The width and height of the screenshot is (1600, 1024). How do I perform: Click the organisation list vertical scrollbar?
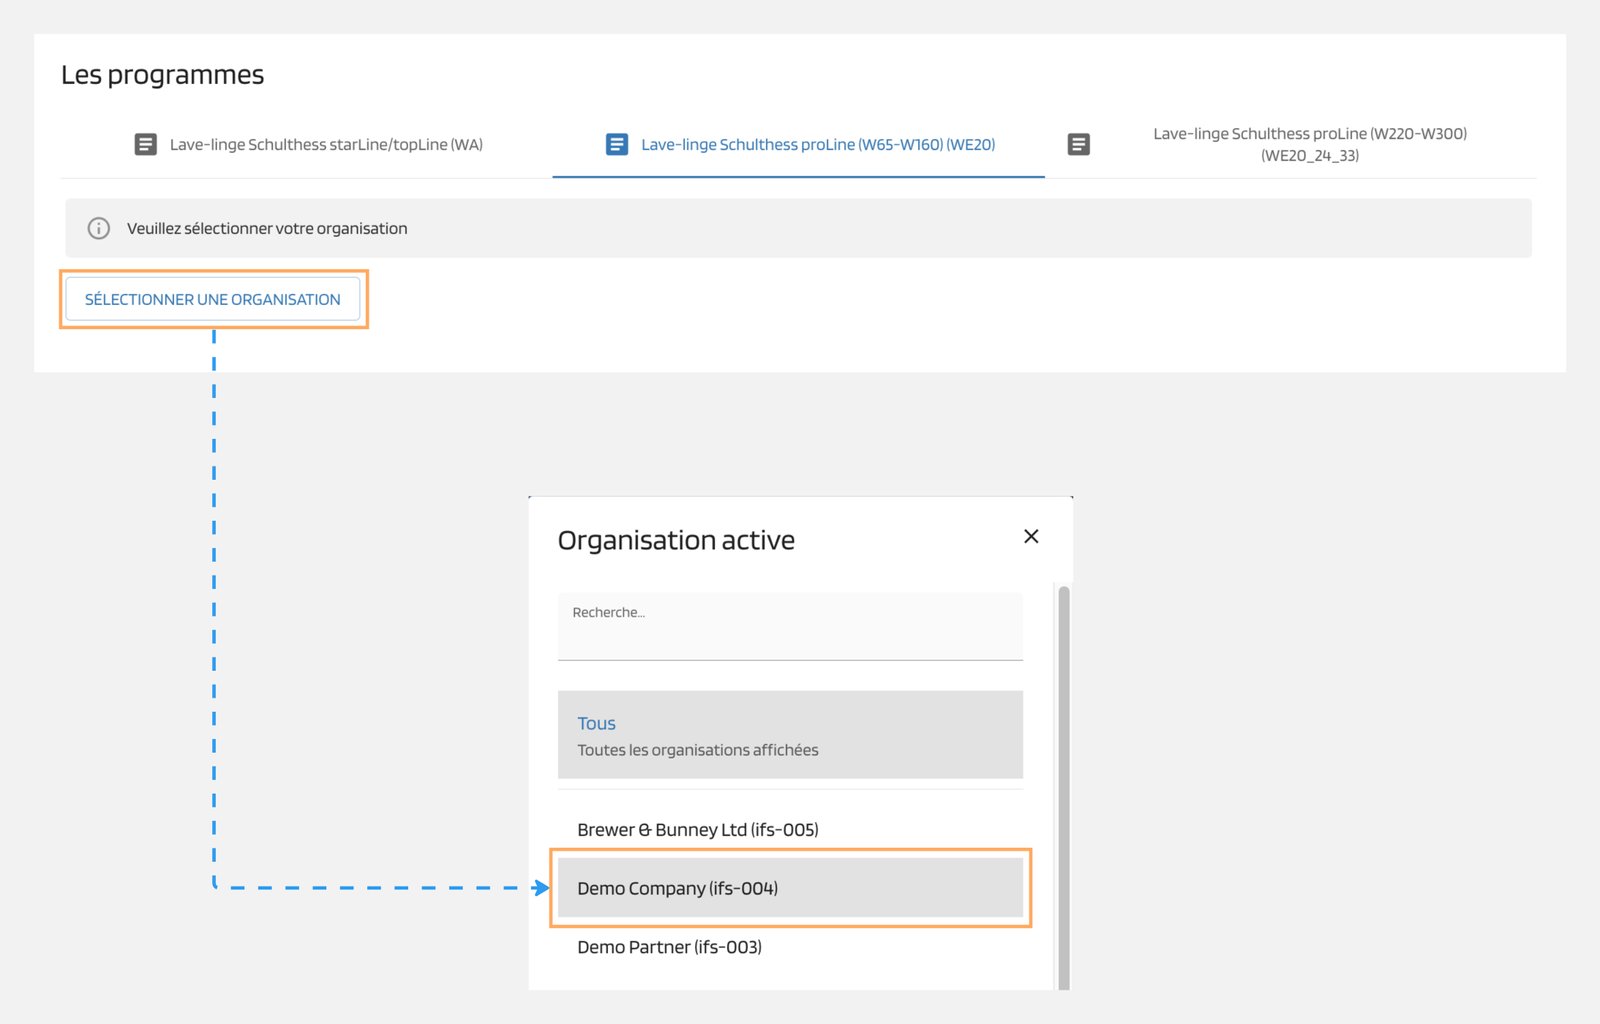[x=1064, y=780]
